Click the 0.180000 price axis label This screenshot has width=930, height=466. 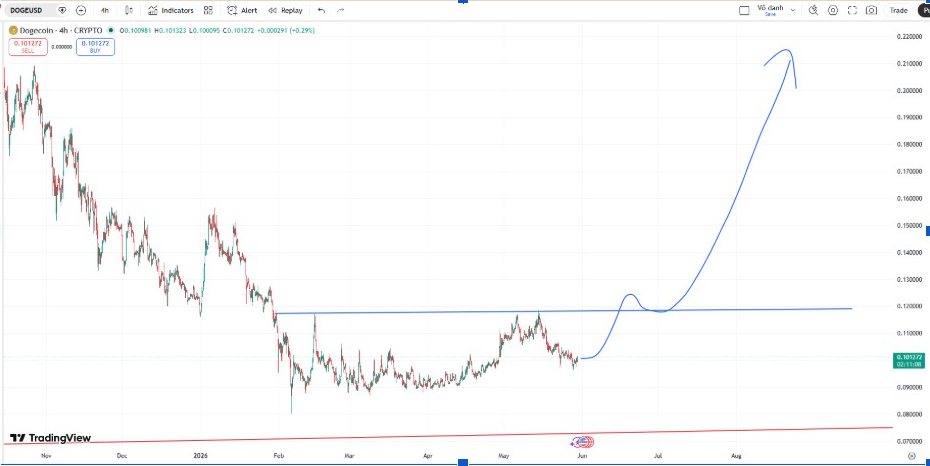909,144
